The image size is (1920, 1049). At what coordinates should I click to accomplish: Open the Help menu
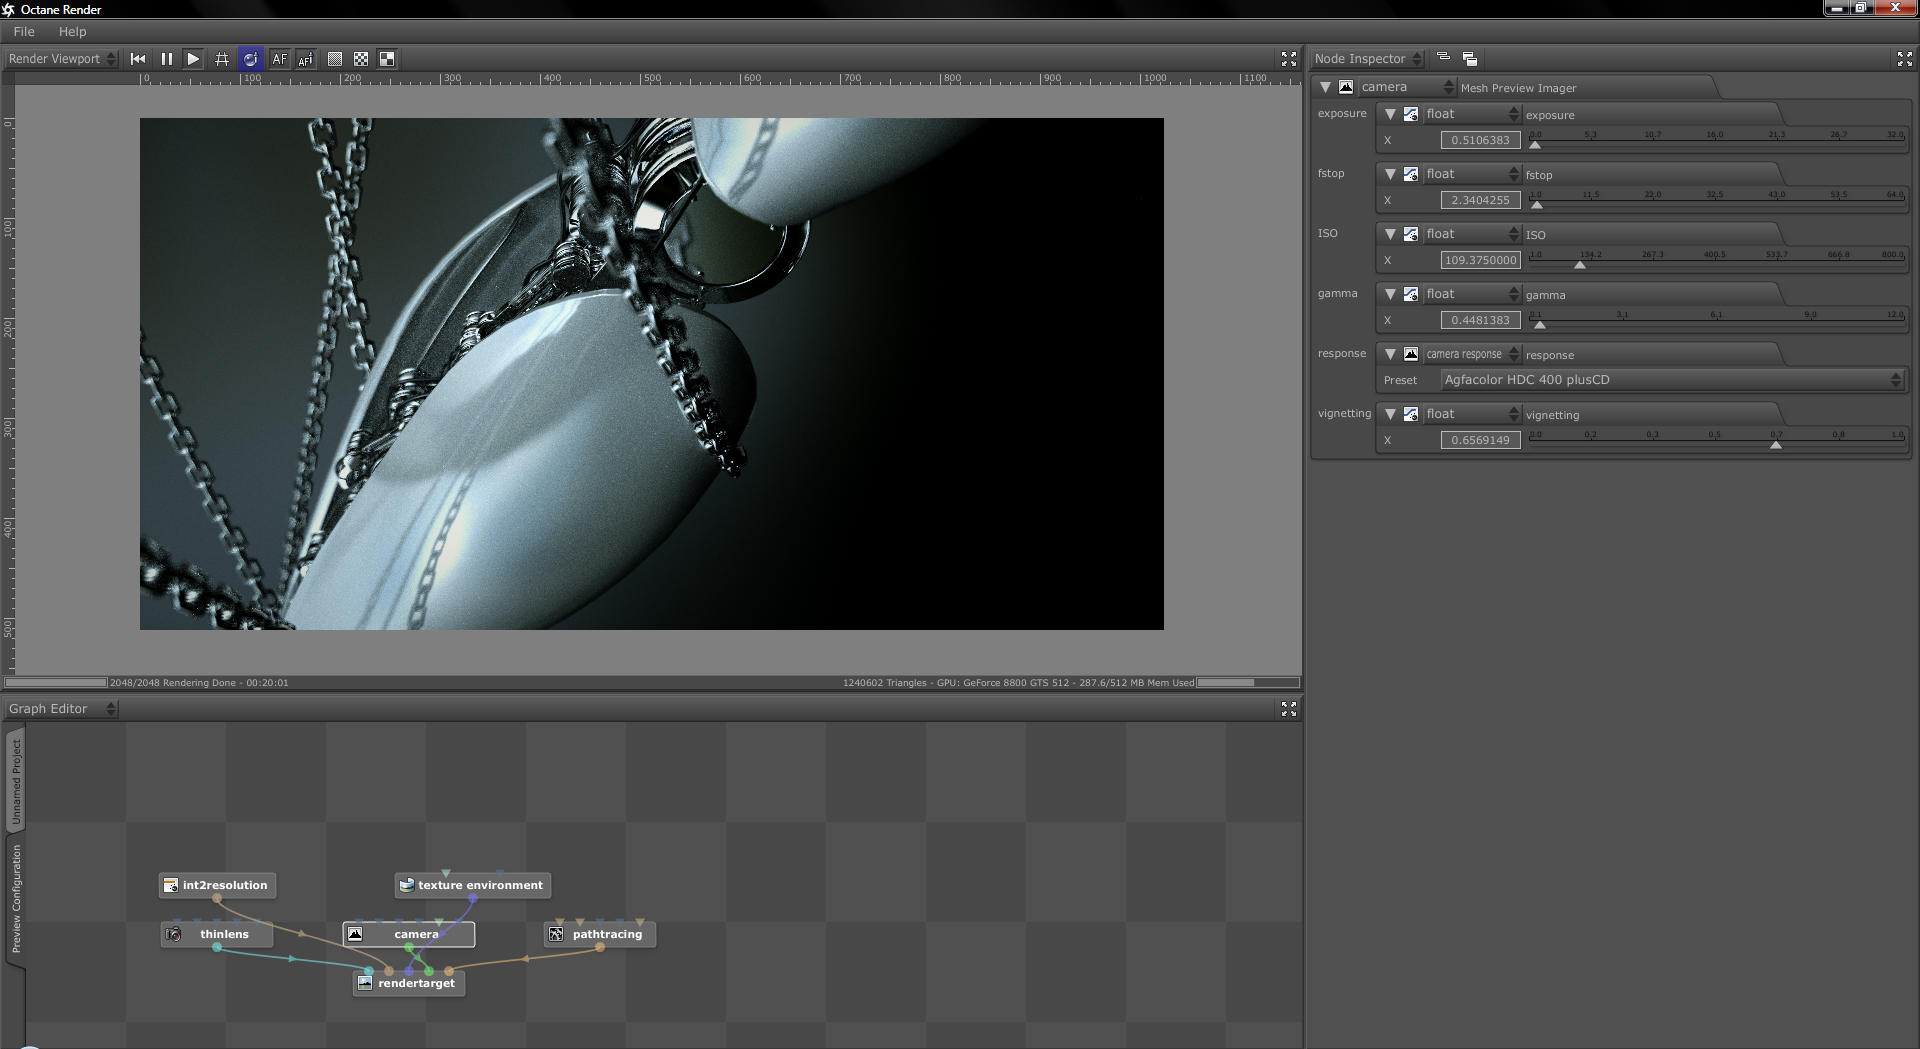click(x=72, y=32)
